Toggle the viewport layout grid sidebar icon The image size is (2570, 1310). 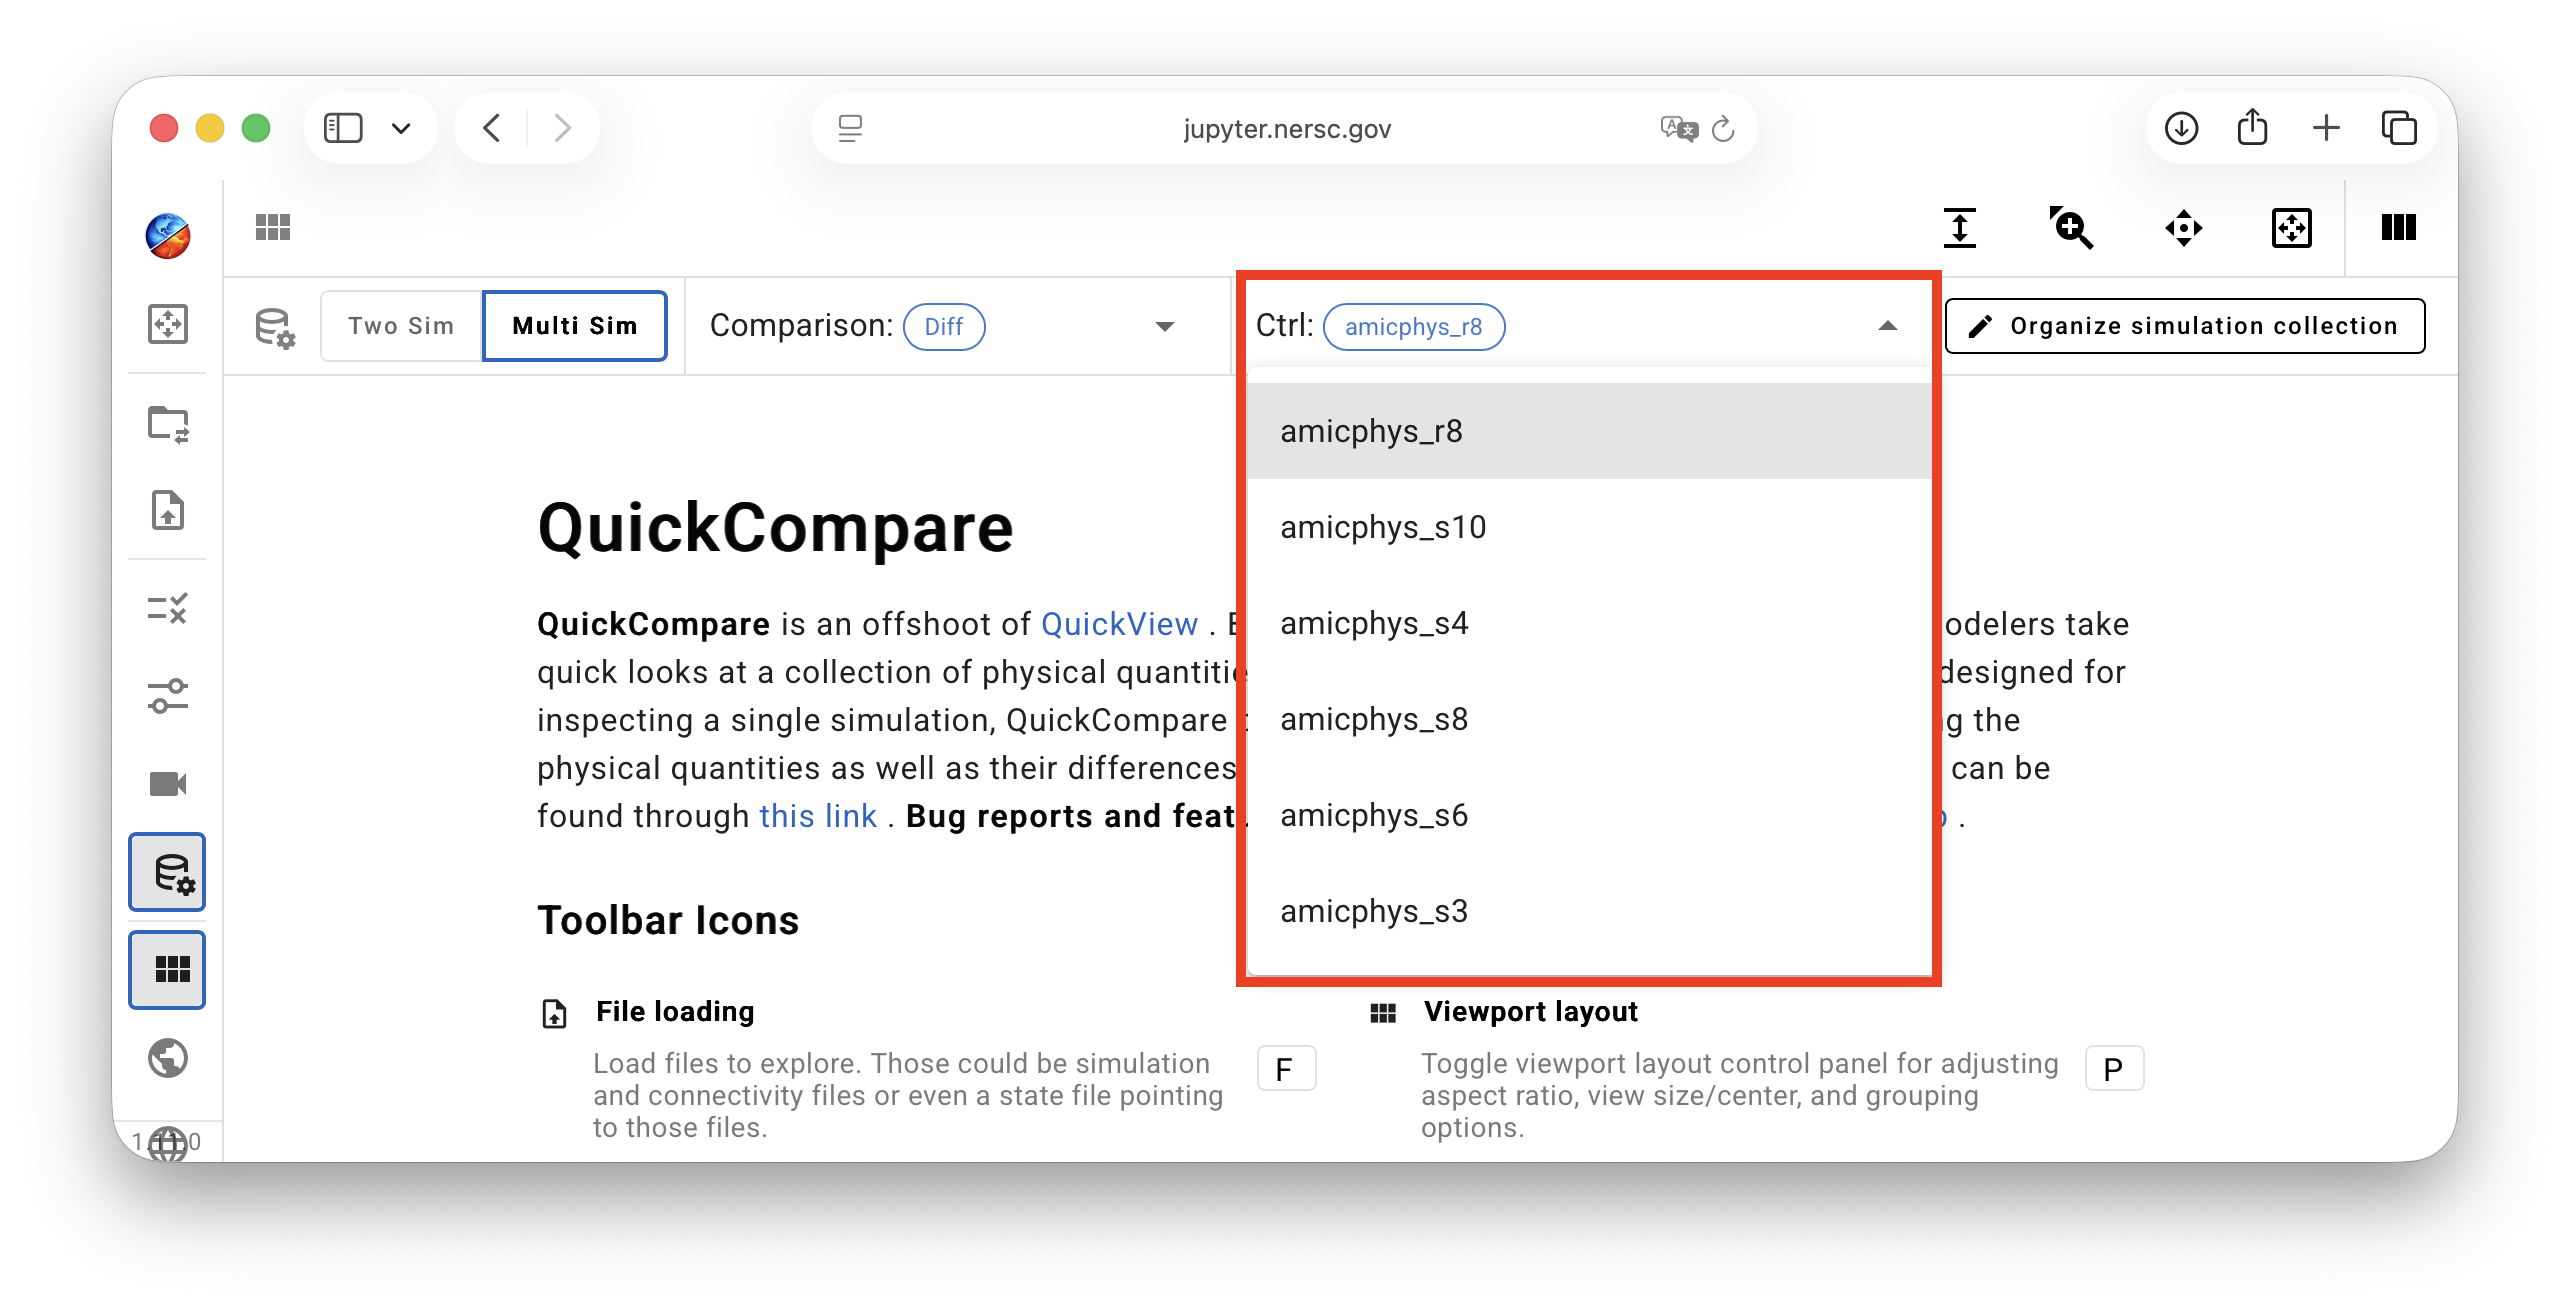(x=167, y=970)
